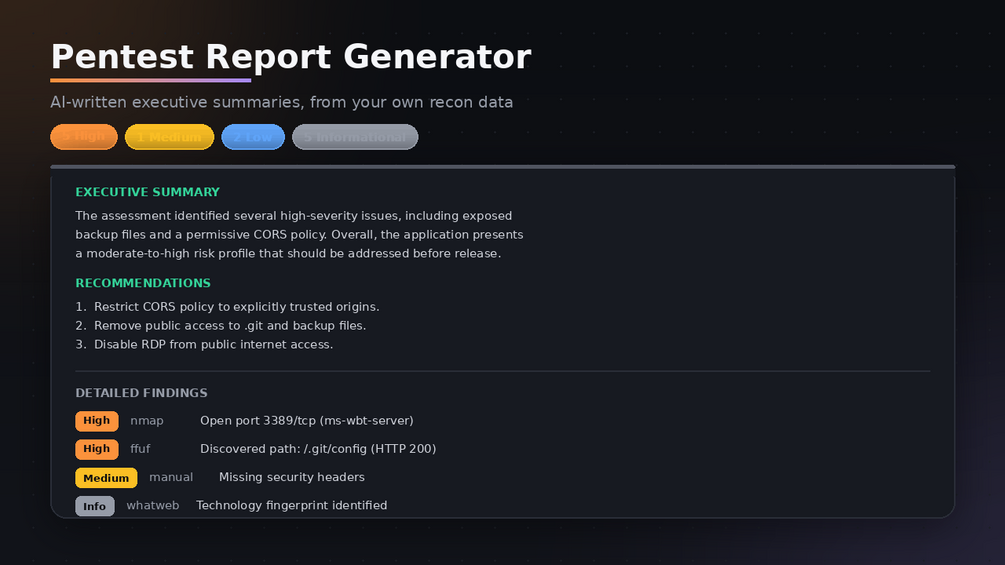Click the High badge on nmap finding
Image resolution: width=1005 pixels, height=565 pixels.
point(97,421)
